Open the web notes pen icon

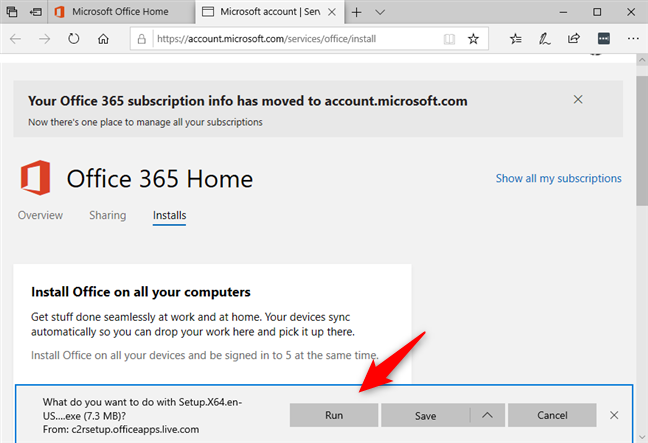click(x=544, y=39)
